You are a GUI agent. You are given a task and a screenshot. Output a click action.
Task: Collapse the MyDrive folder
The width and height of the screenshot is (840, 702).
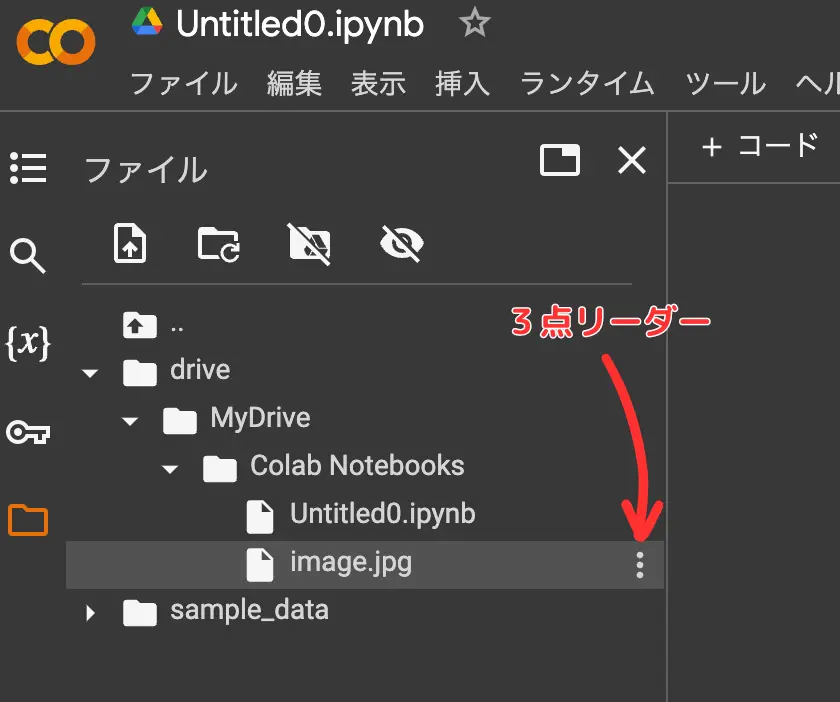130,421
